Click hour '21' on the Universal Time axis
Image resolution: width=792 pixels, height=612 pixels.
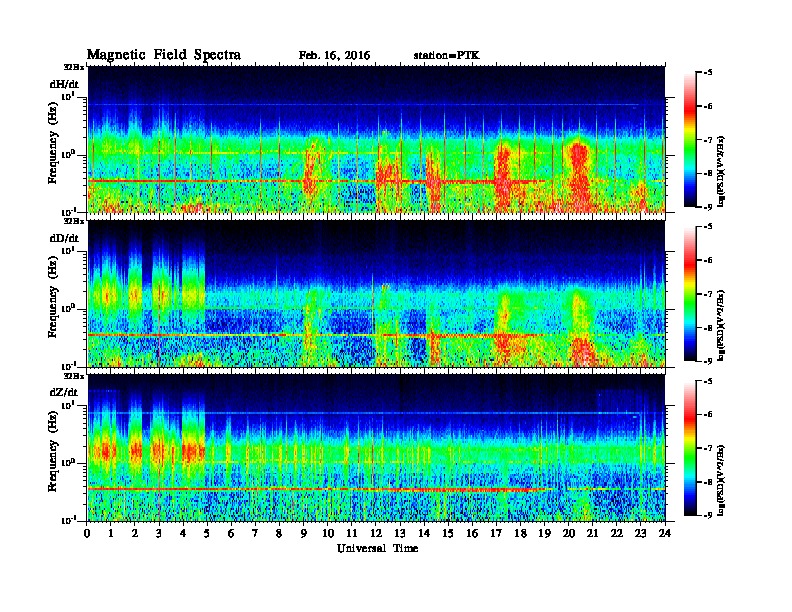(592, 533)
